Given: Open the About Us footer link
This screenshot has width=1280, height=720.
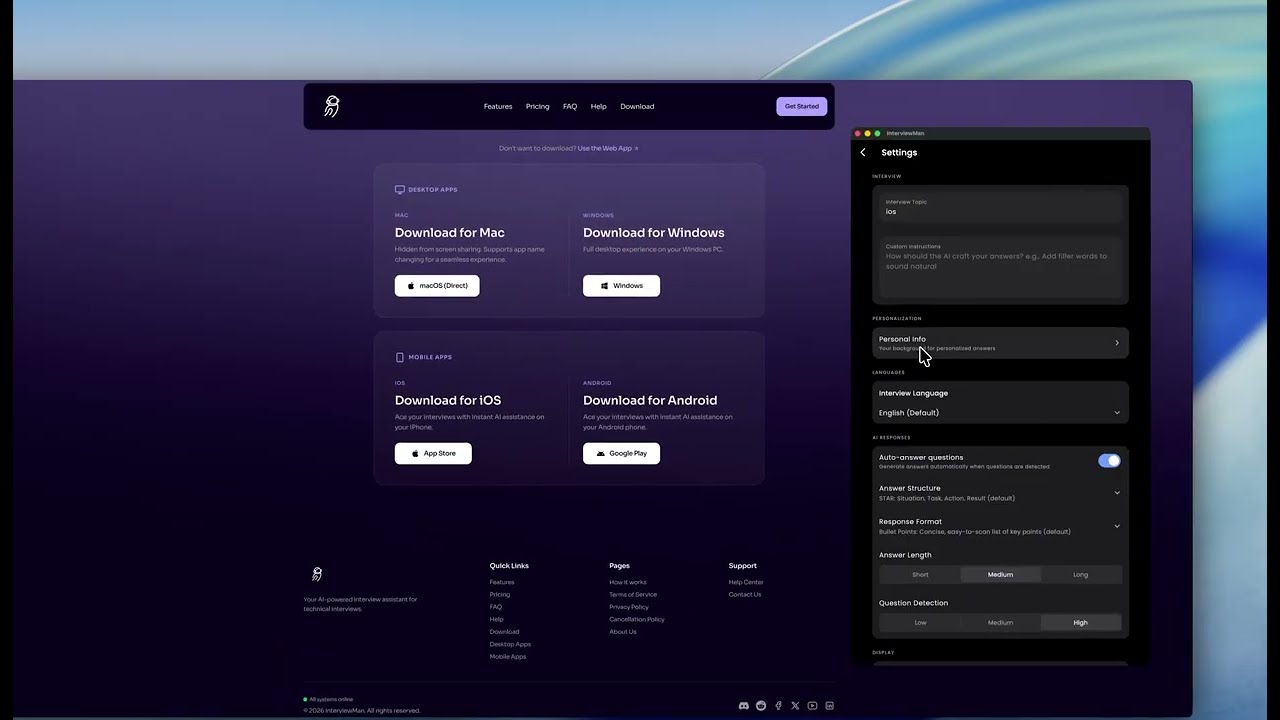Looking at the screenshot, I should point(623,632).
